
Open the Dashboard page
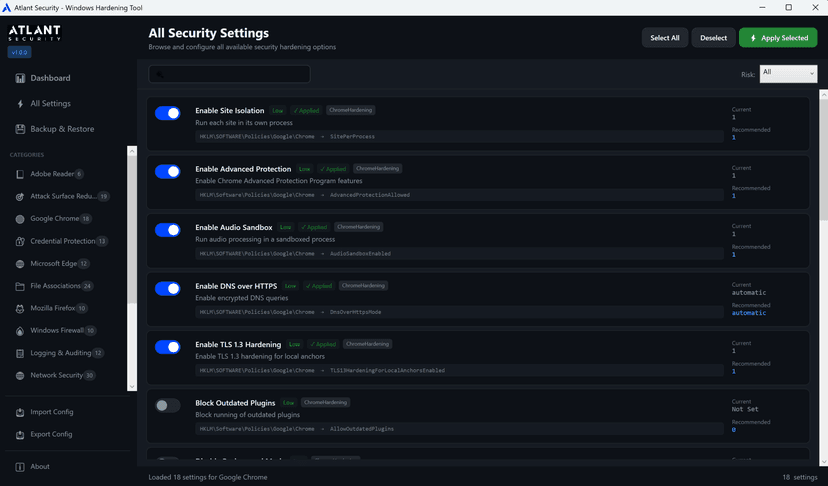click(x=50, y=78)
